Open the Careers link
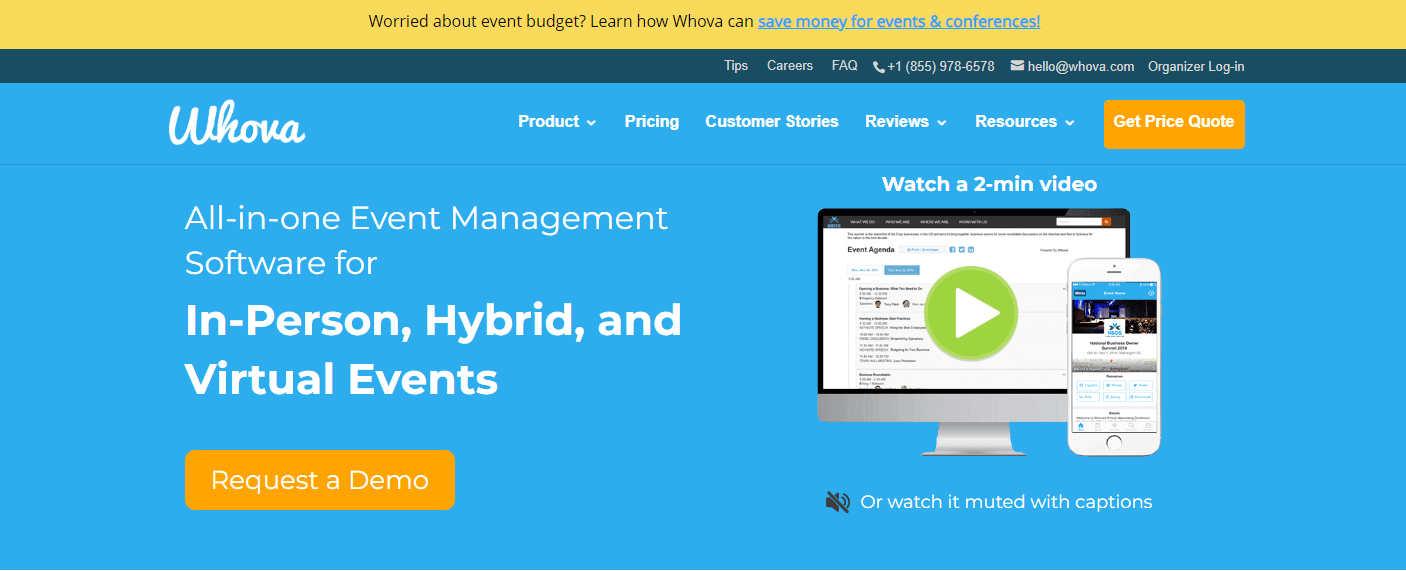Image resolution: width=1406 pixels, height=571 pixels. (790, 66)
